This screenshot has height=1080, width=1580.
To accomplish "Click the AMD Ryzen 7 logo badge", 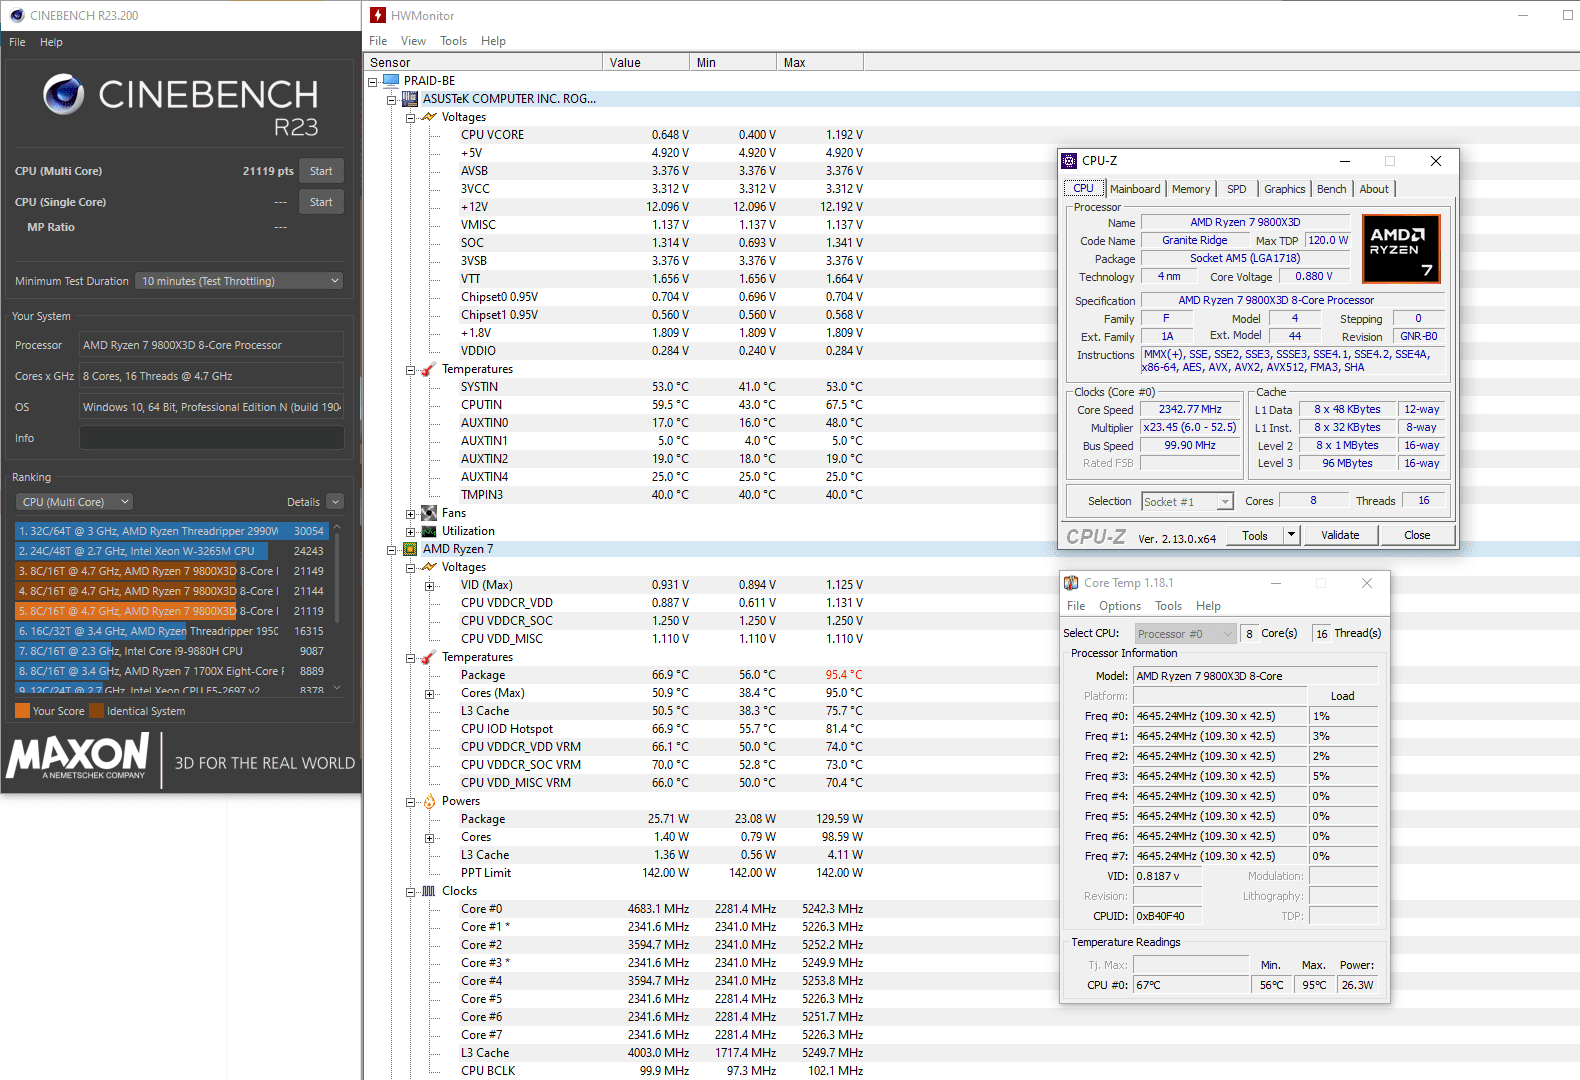I will (1401, 249).
